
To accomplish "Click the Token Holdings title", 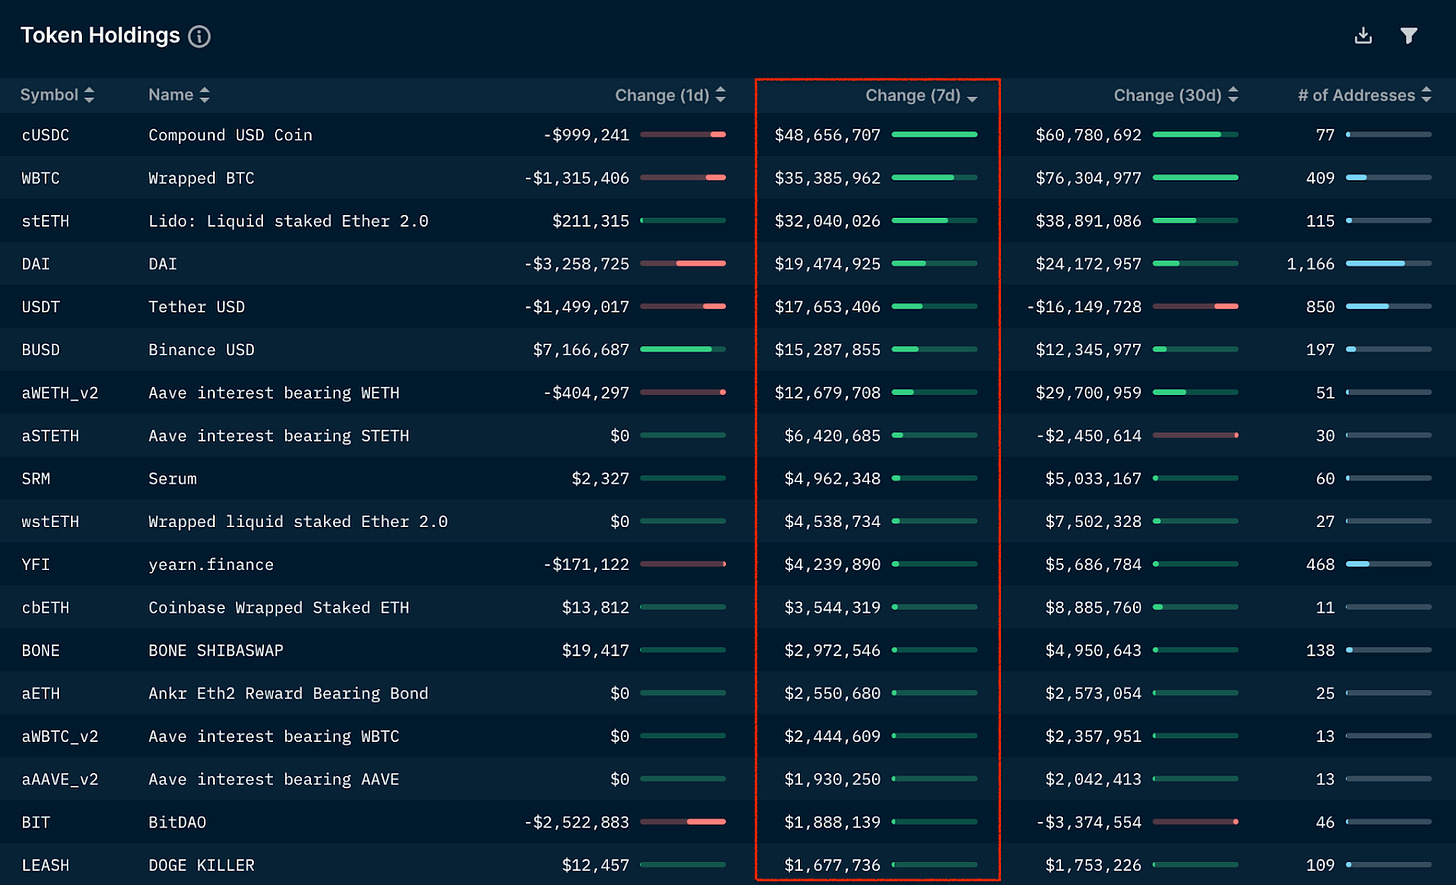I will (x=100, y=36).
